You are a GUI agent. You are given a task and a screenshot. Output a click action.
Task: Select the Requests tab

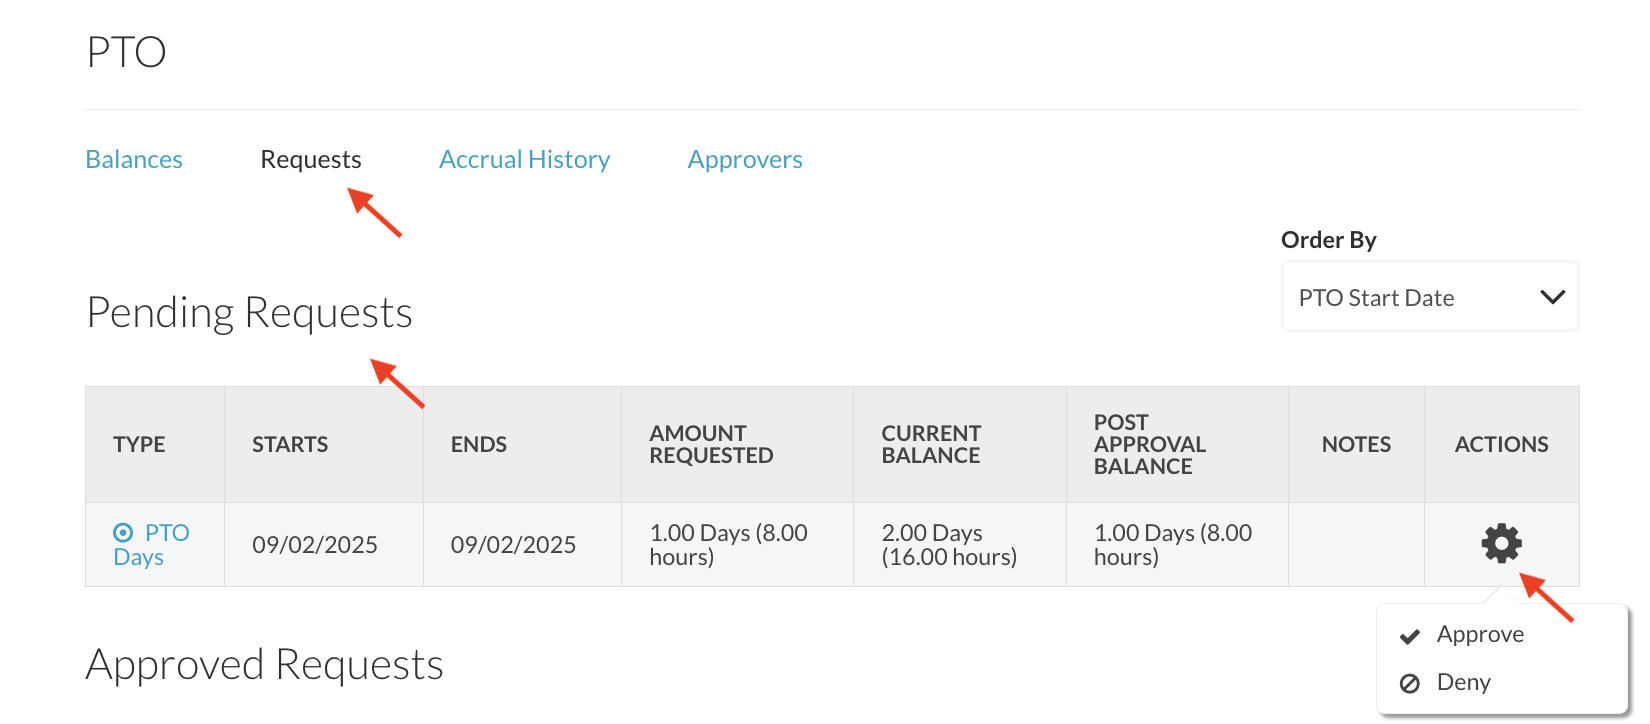[310, 160]
